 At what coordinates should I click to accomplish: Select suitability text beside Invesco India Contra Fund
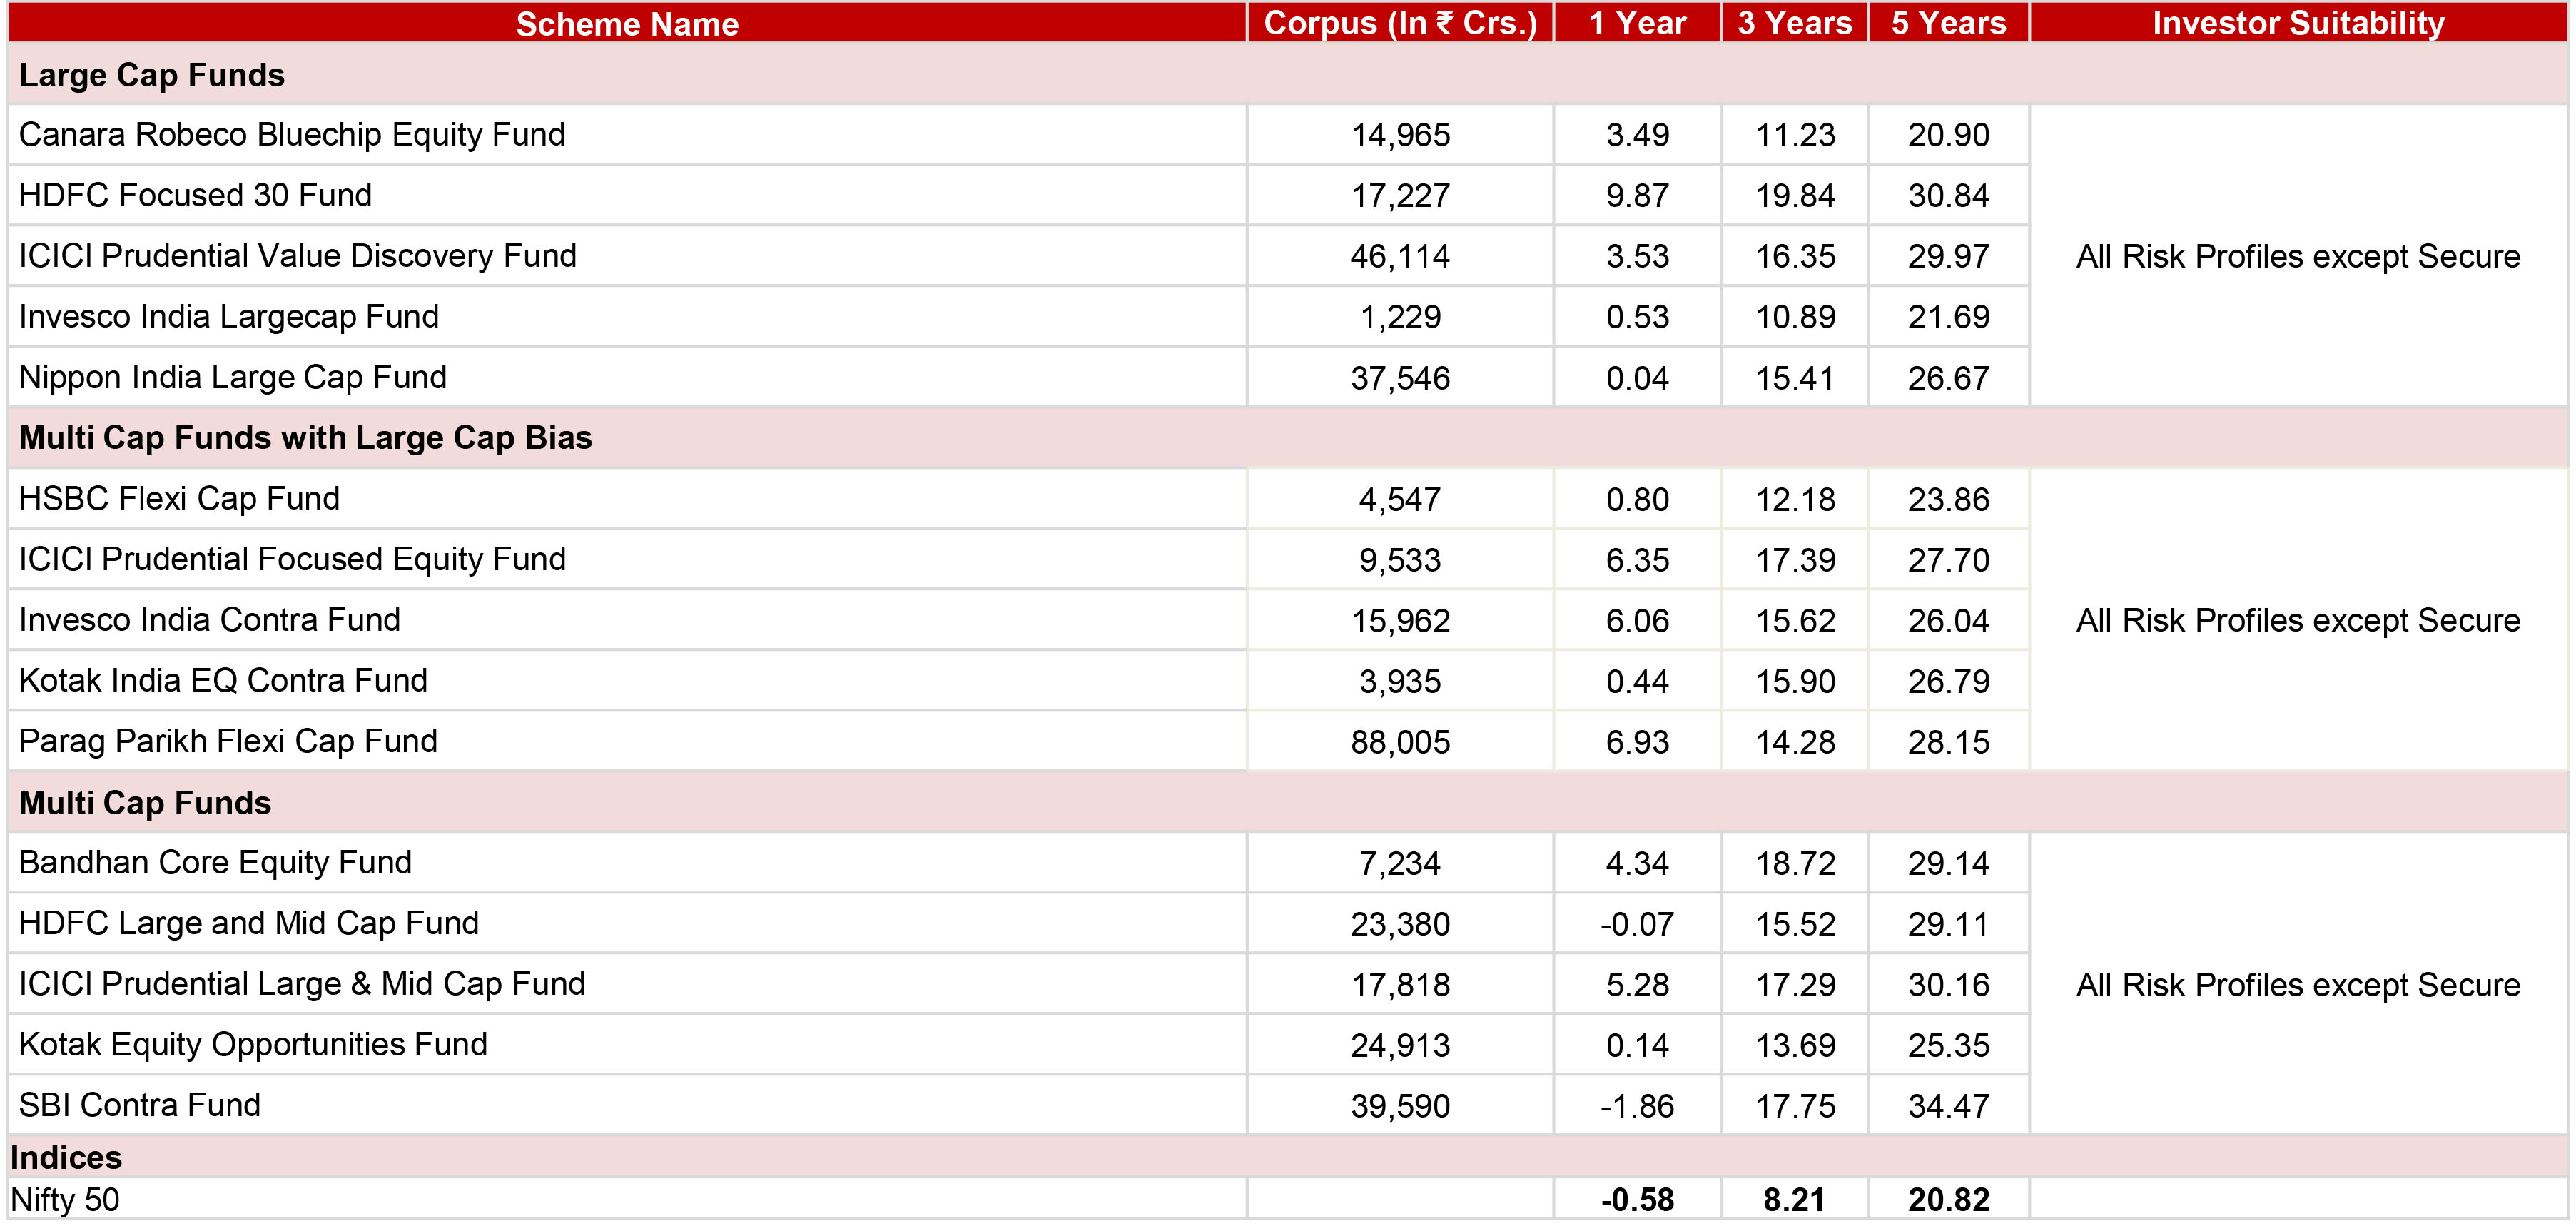click(x=2298, y=621)
